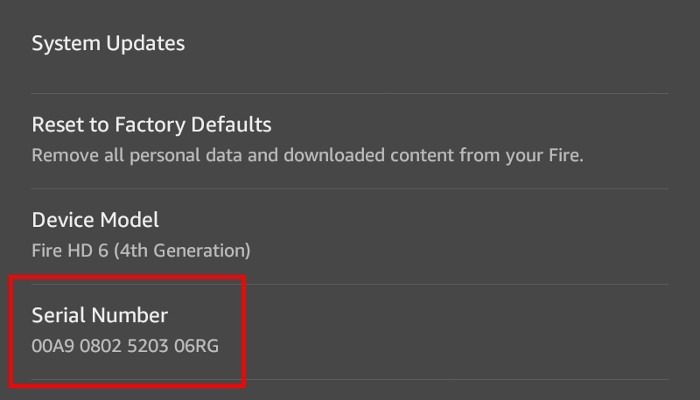Click '(4th Generation)' in the device model
The image size is (700, 400).
(192, 250)
